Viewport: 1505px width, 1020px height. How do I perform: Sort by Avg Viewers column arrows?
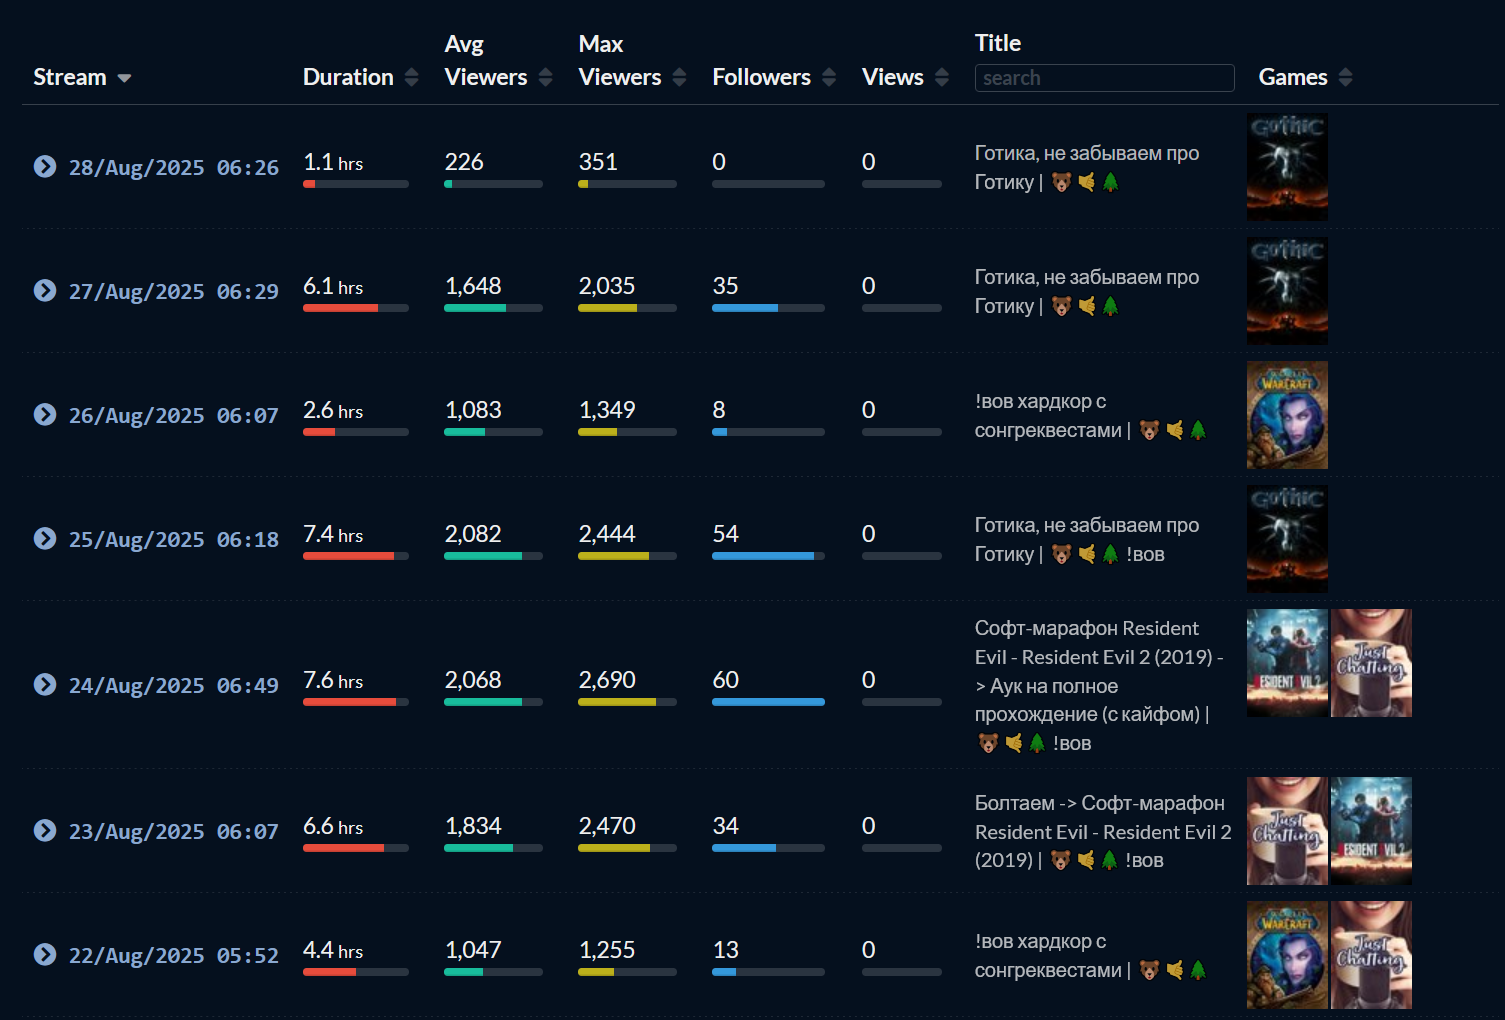point(545,77)
